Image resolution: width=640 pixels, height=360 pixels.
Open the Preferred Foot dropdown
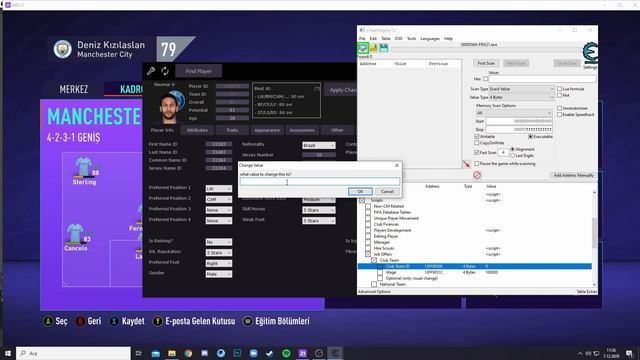218,263
